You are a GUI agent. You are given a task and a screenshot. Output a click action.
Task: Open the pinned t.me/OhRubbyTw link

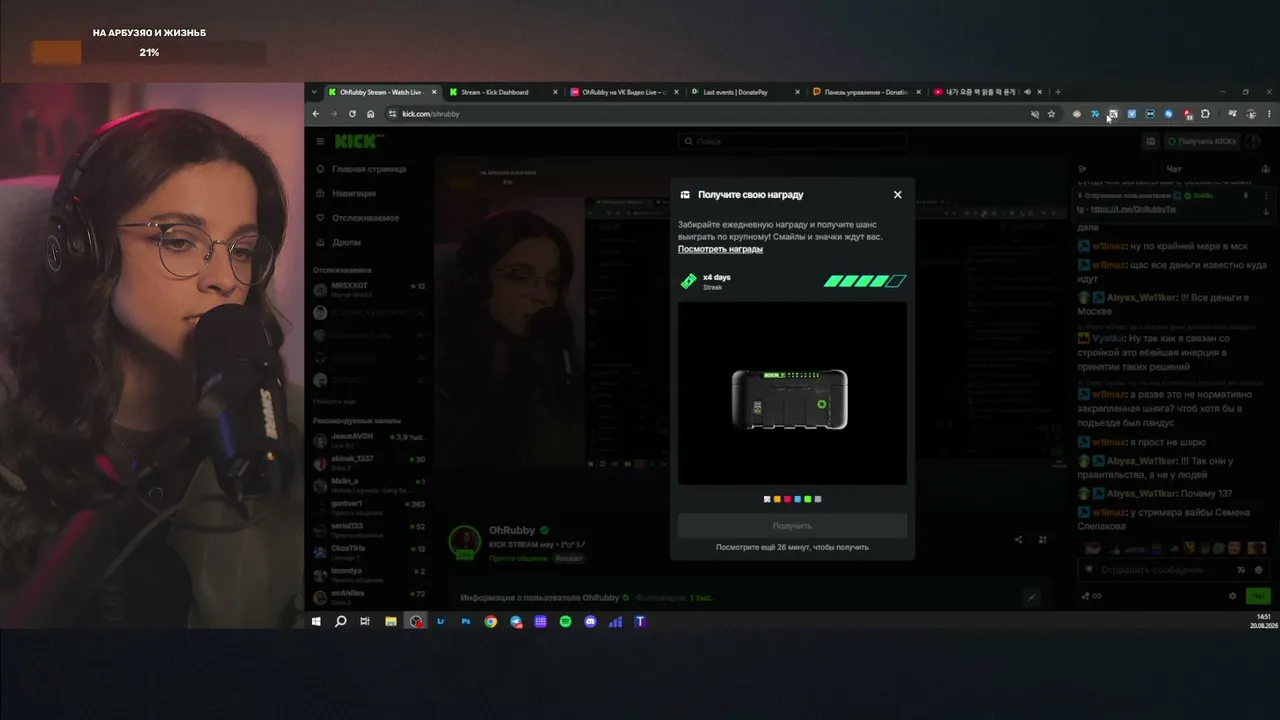click(1132, 209)
